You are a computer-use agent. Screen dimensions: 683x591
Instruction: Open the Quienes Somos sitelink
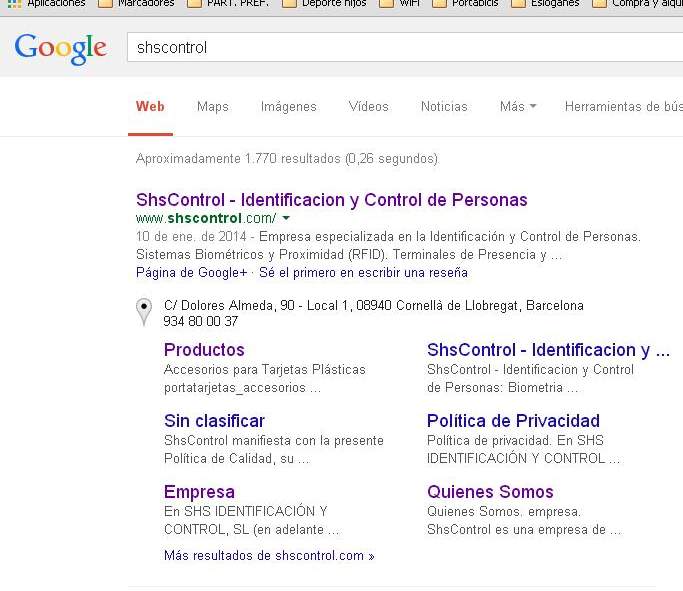[x=490, y=492]
